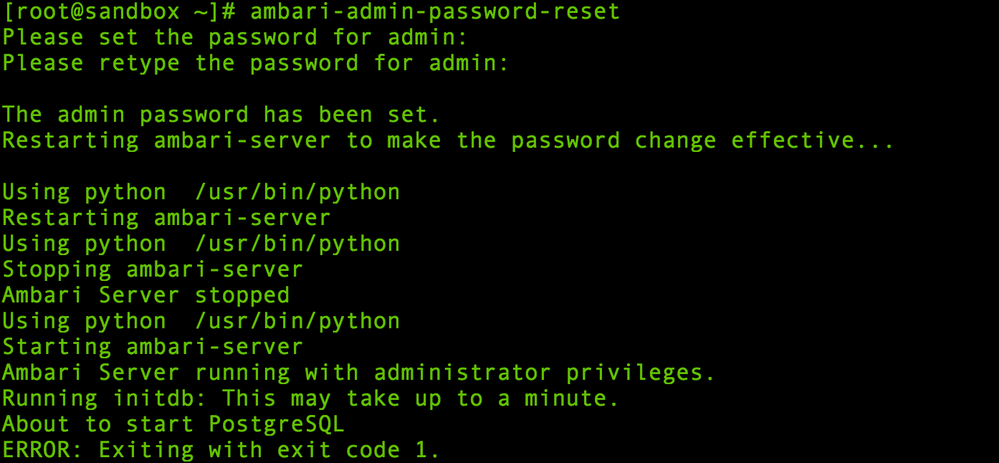Select the "Please set the password" line
Screen dimensions: 999x463
point(235,38)
